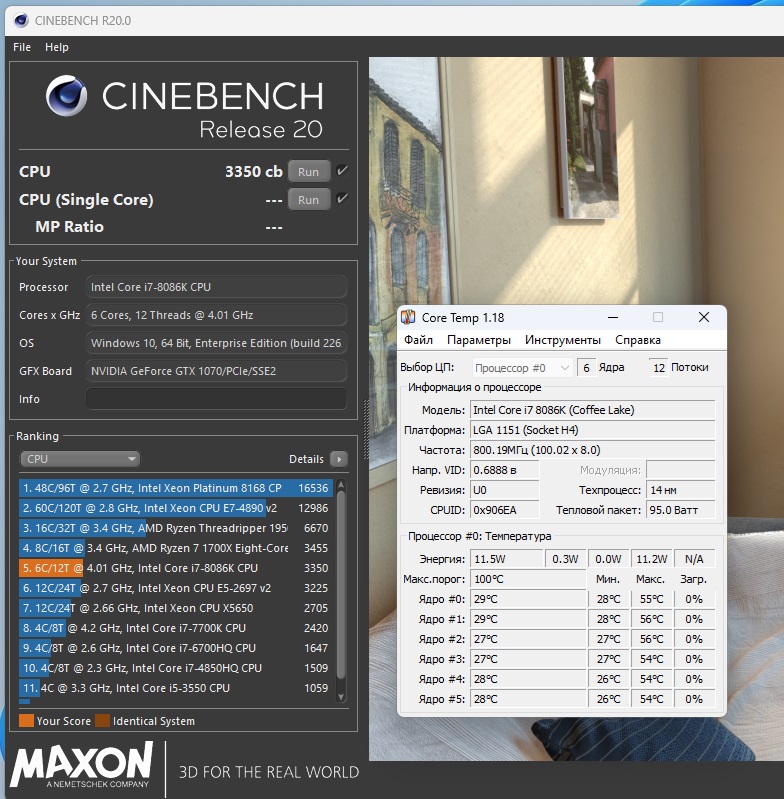Select ranking row Intel Core i7-7700K
Screen dimensions: 784x799
click(176, 628)
